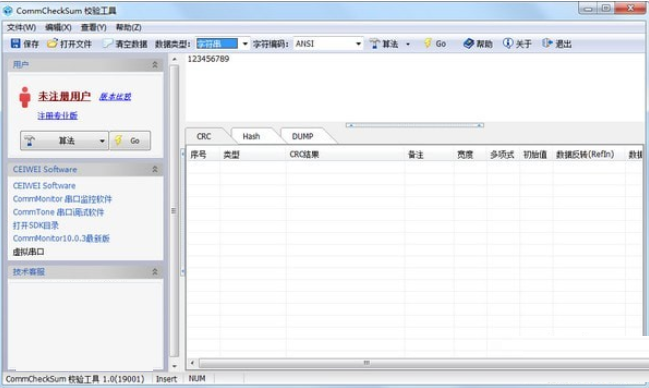The width and height of the screenshot is (649, 388).
Task: Click the width column header
Action: coord(470,155)
